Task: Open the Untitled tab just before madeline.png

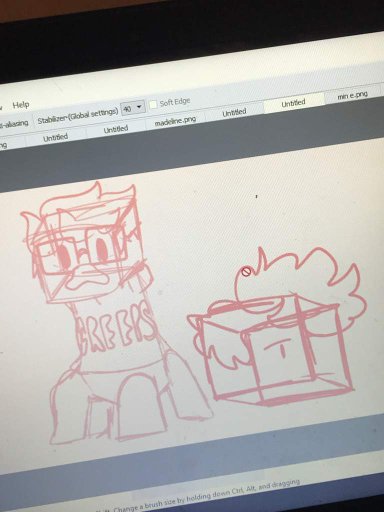Action: (116, 129)
